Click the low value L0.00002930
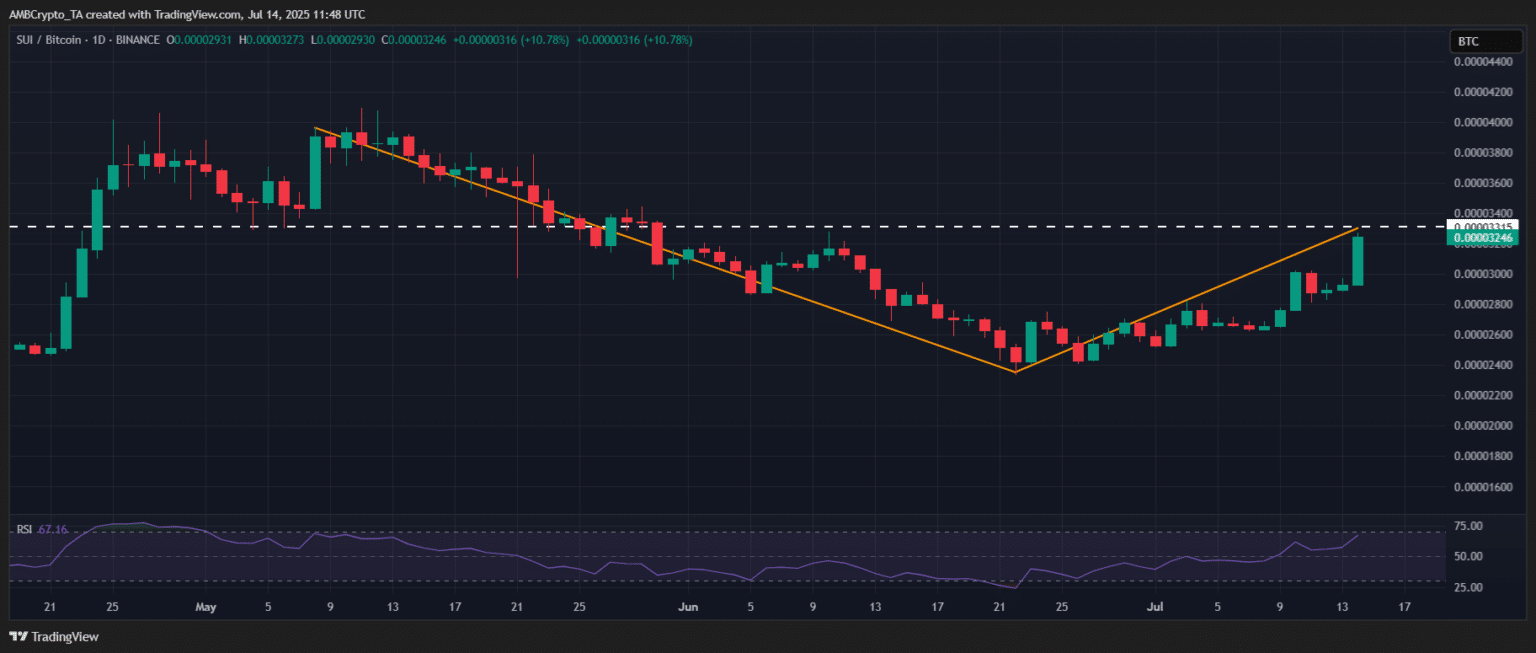Viewport: 1536px width, 653px height. point(343,39)
